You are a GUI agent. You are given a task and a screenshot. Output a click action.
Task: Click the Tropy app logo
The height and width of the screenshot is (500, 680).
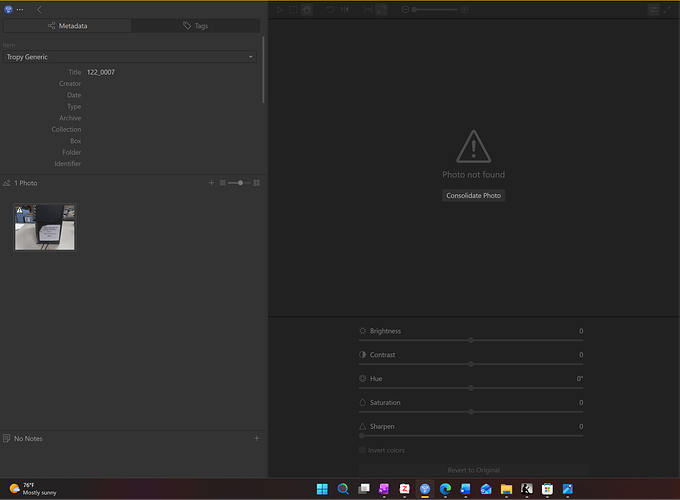point(8,9)
